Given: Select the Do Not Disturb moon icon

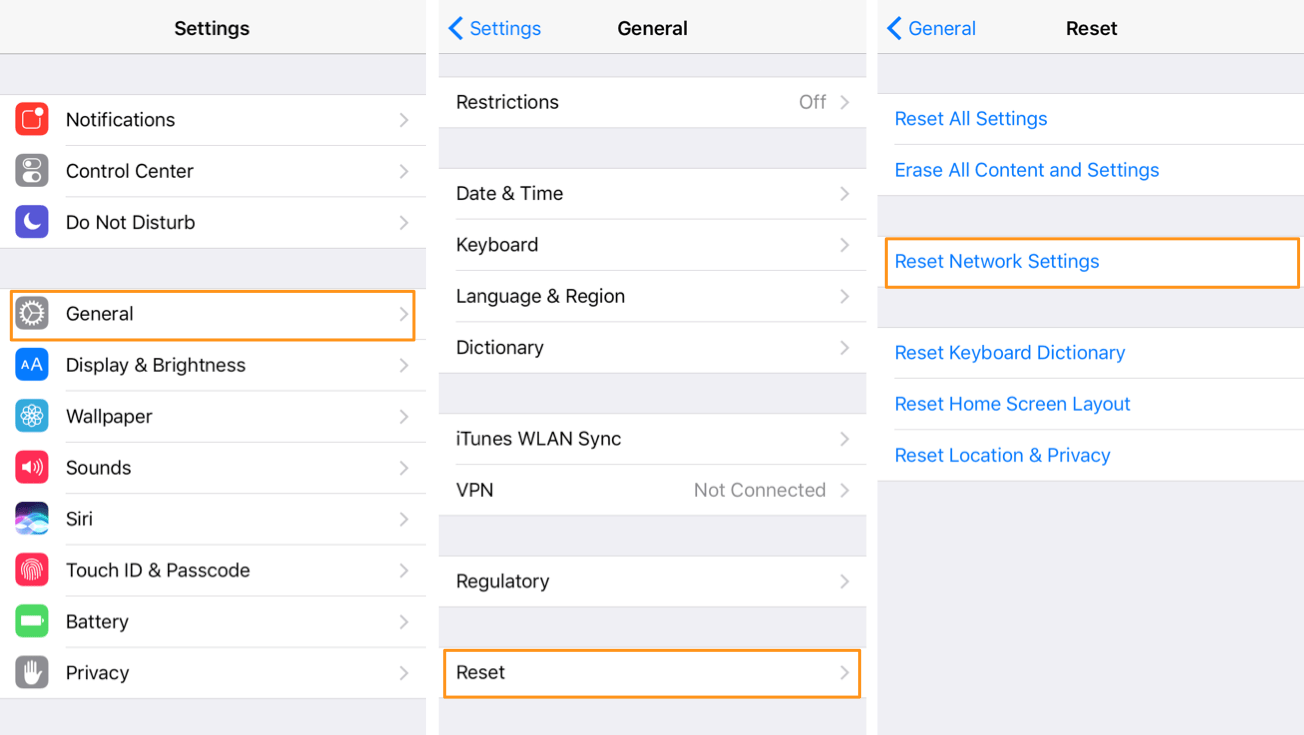Looking at the screenshot, I should tap(31, 222).
